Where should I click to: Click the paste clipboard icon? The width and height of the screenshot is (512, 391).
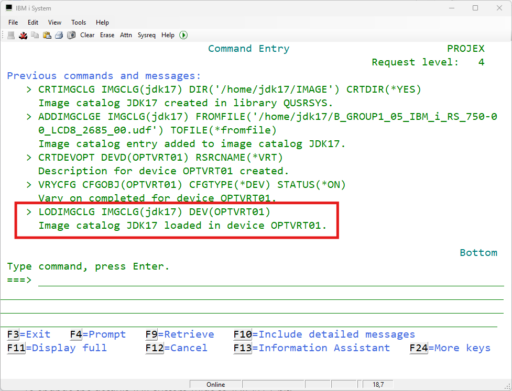click(x=47, y=35)
